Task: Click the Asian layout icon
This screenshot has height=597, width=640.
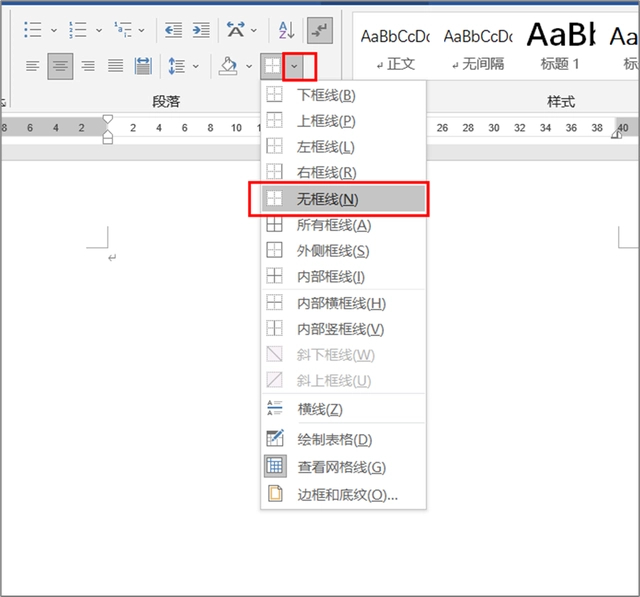Action: [236, 30]
